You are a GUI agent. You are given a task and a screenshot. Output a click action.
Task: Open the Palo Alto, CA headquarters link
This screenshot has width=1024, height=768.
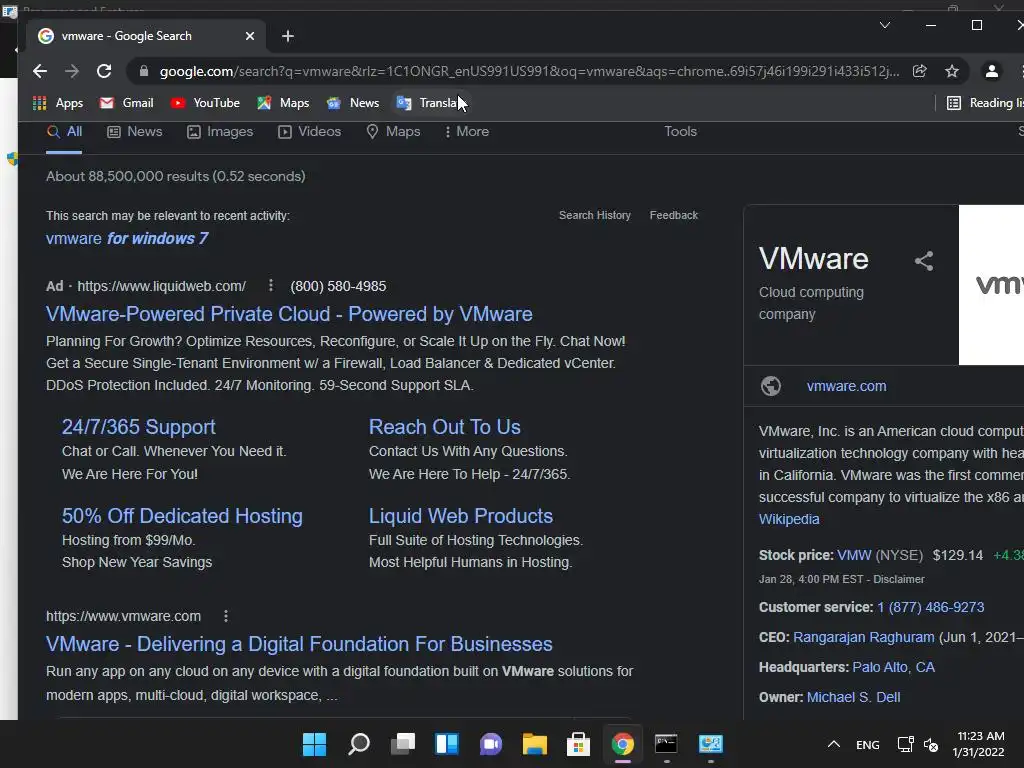tap(893, 667)
